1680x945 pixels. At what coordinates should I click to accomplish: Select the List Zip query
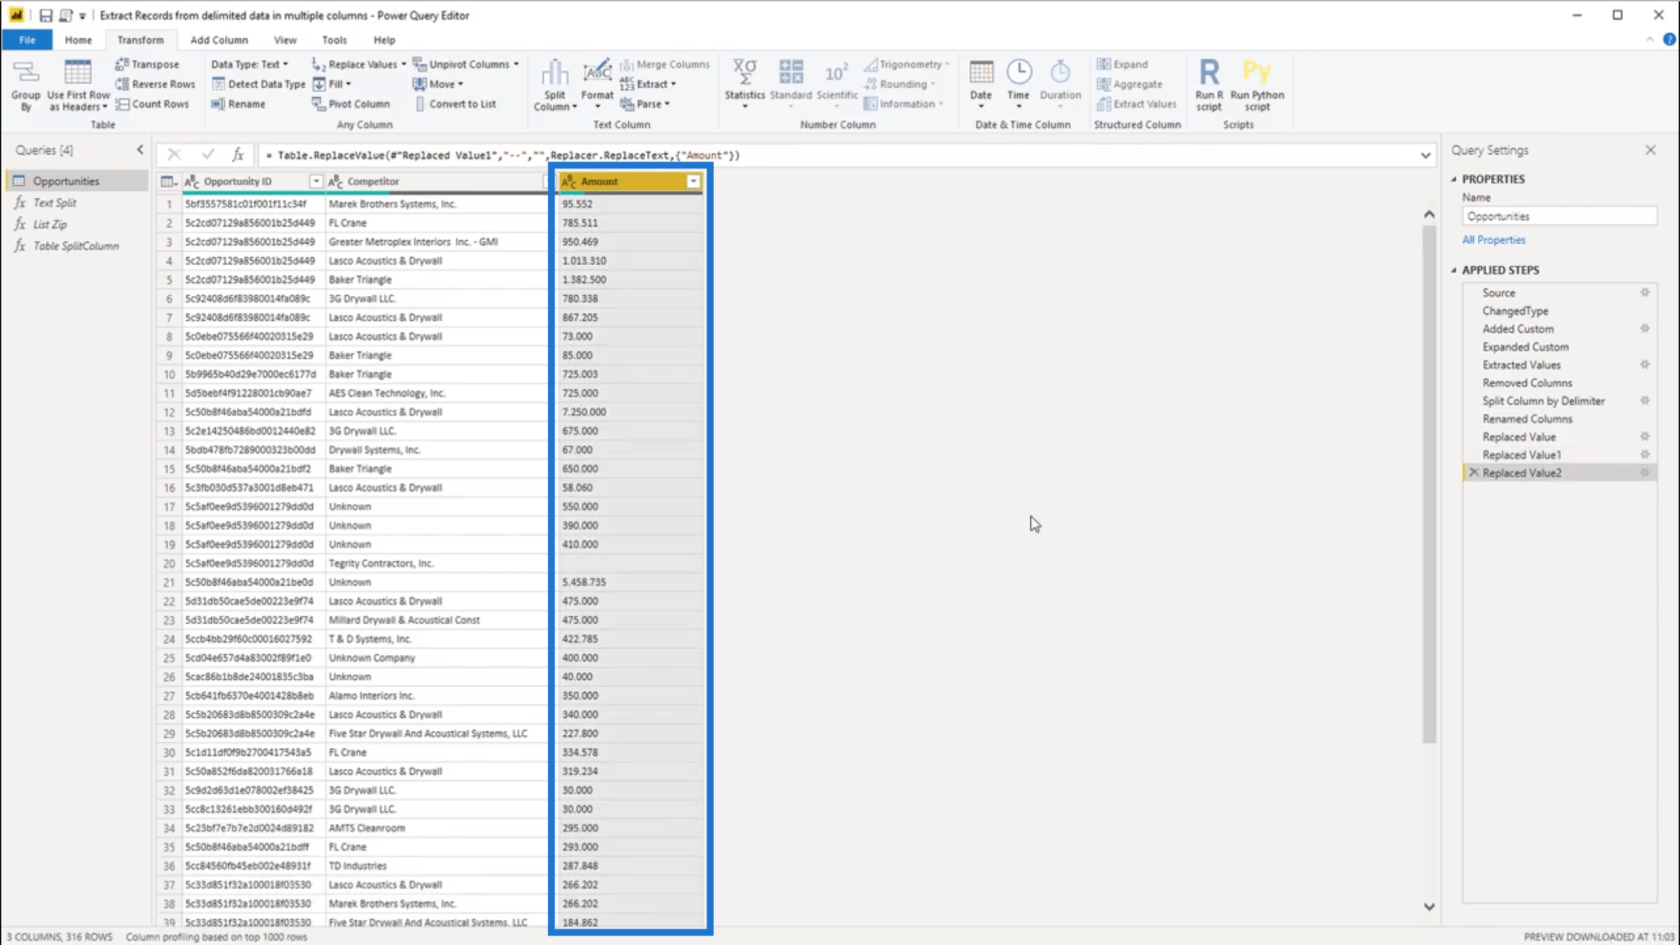(76, 225)
